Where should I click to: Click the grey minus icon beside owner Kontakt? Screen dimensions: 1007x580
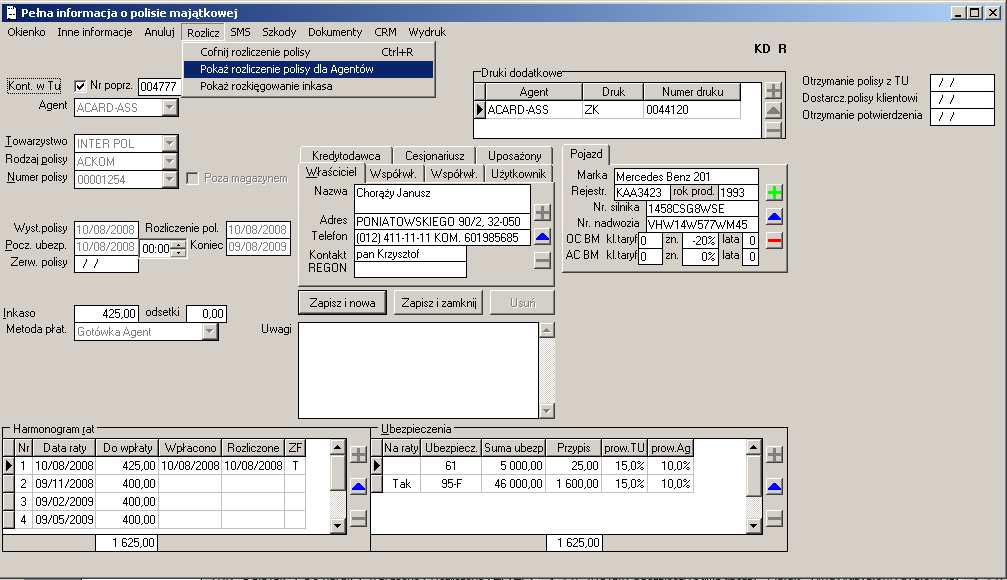coord(543,261)
